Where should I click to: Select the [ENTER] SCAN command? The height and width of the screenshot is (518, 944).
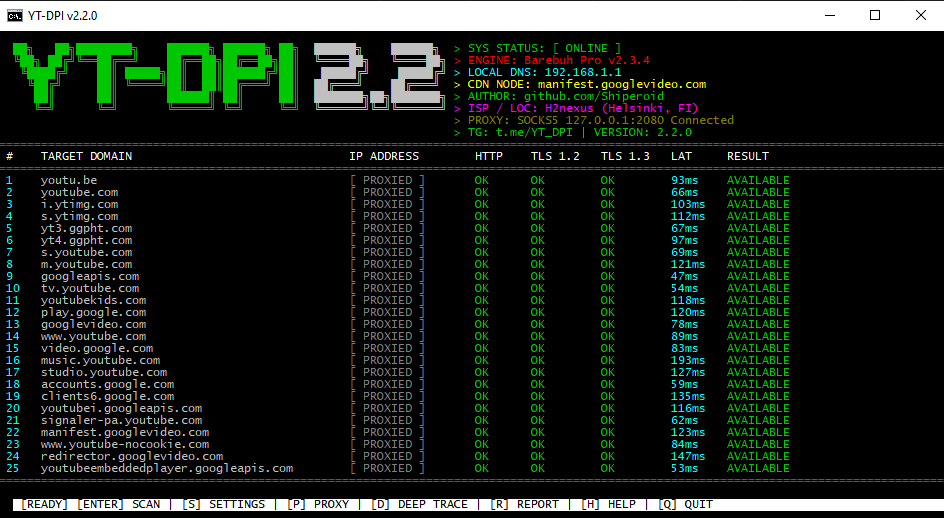tap(119, 504)
